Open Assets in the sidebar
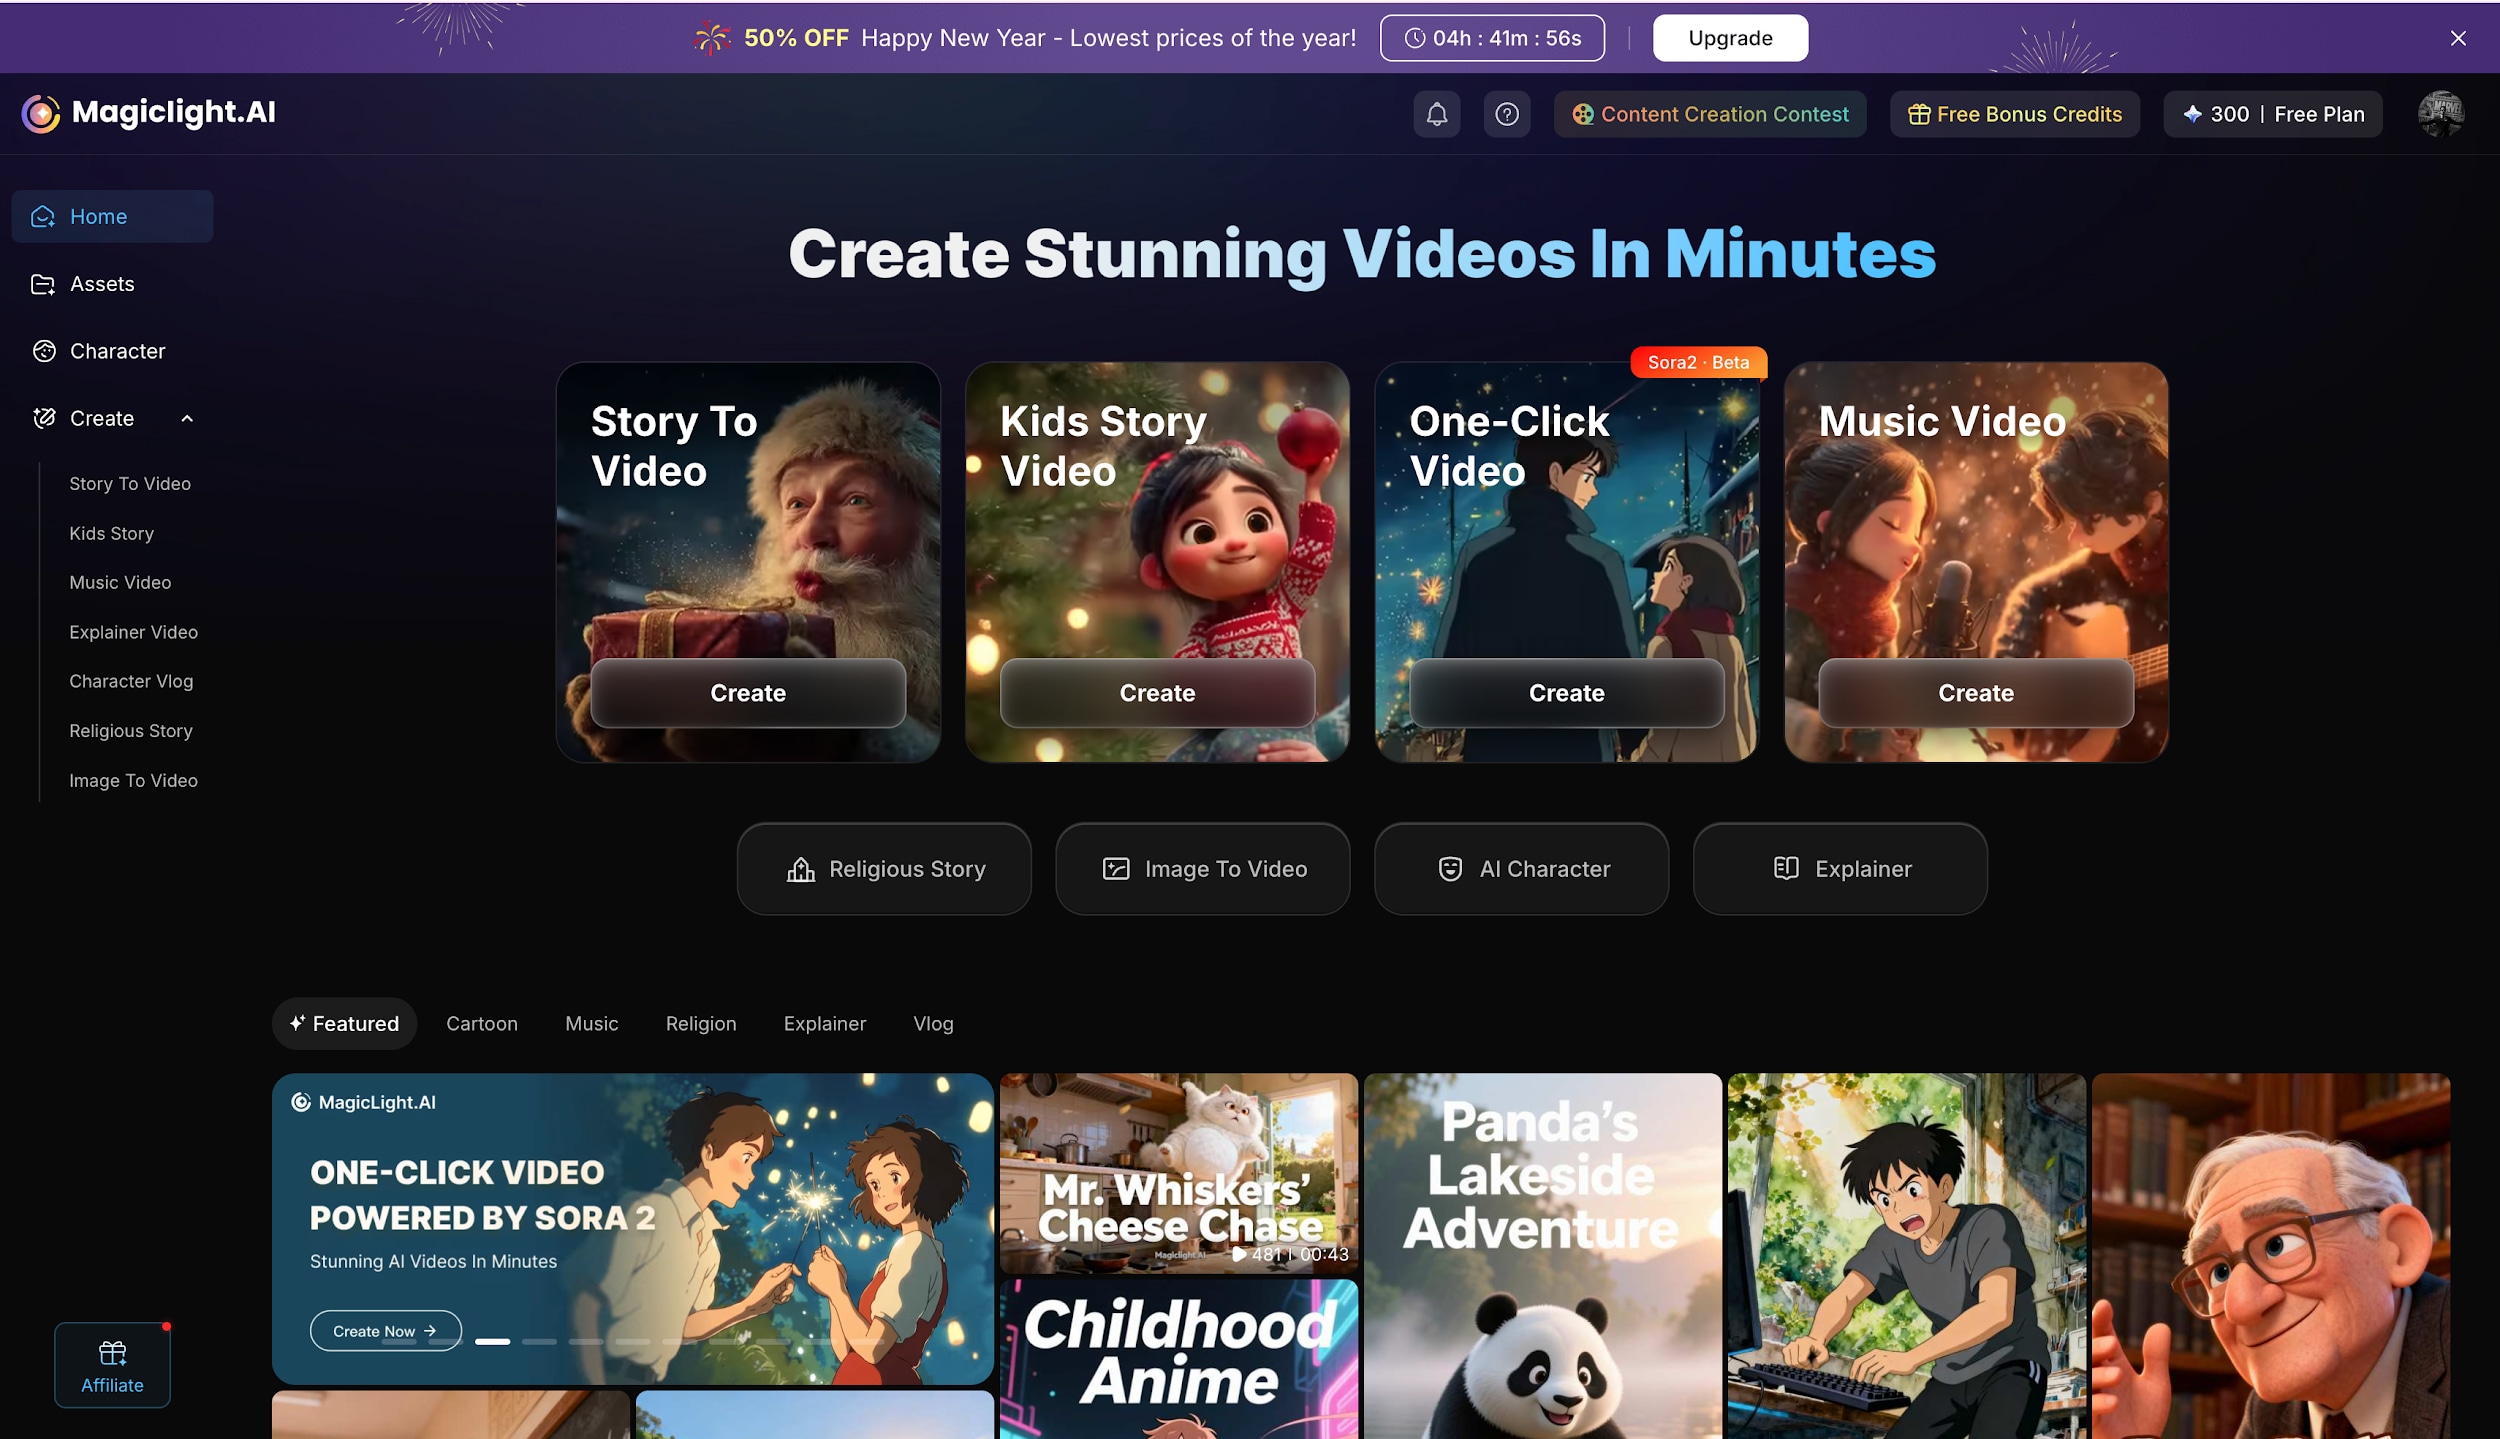The height and width of the screenshot is (1439, 2500). click(x=101, y=284)
